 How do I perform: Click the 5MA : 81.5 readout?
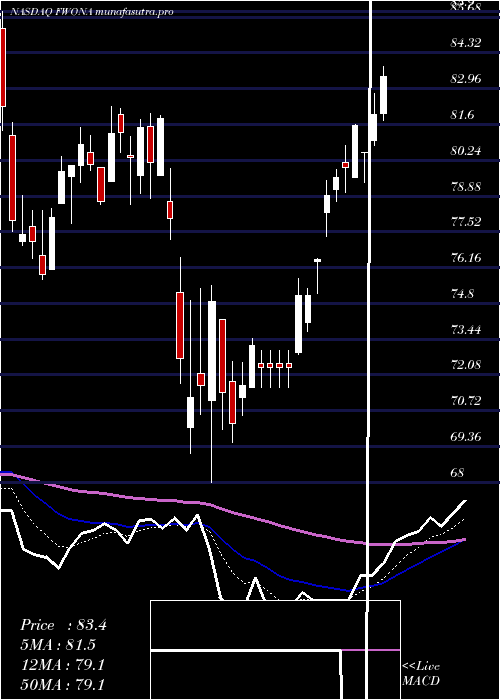point(58,645)
